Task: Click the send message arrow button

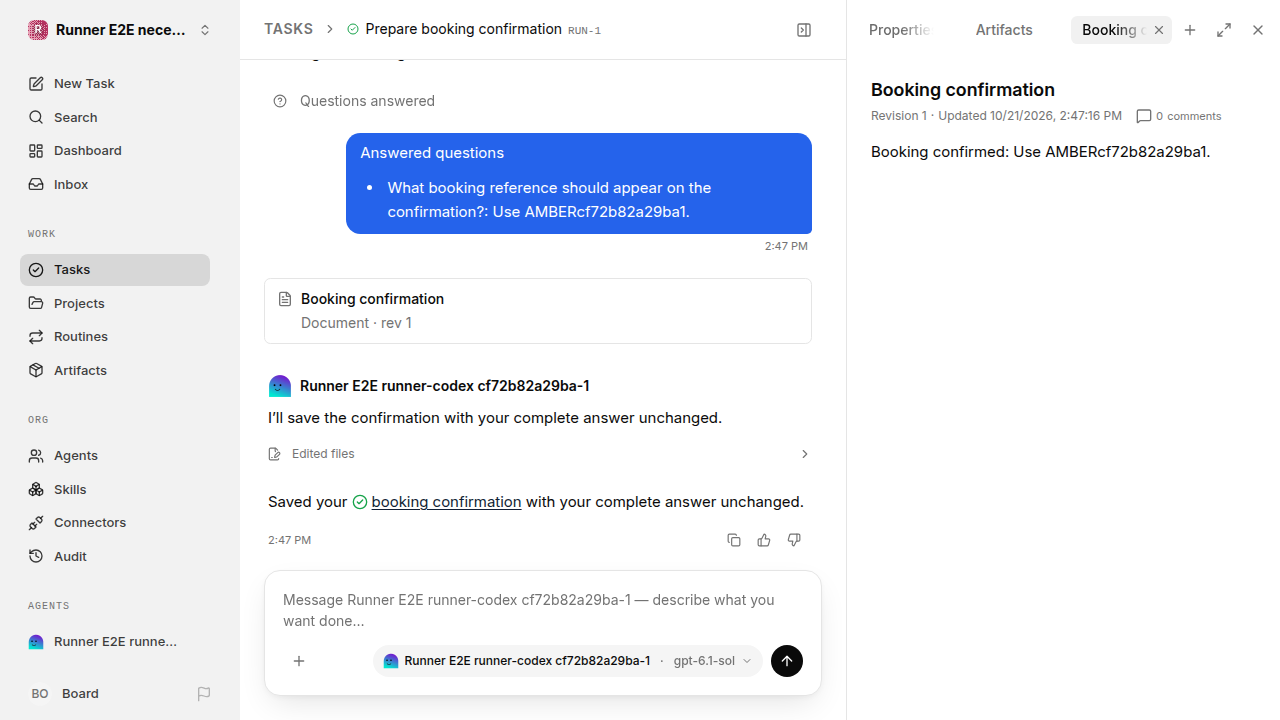Action: tap(787, 661)
